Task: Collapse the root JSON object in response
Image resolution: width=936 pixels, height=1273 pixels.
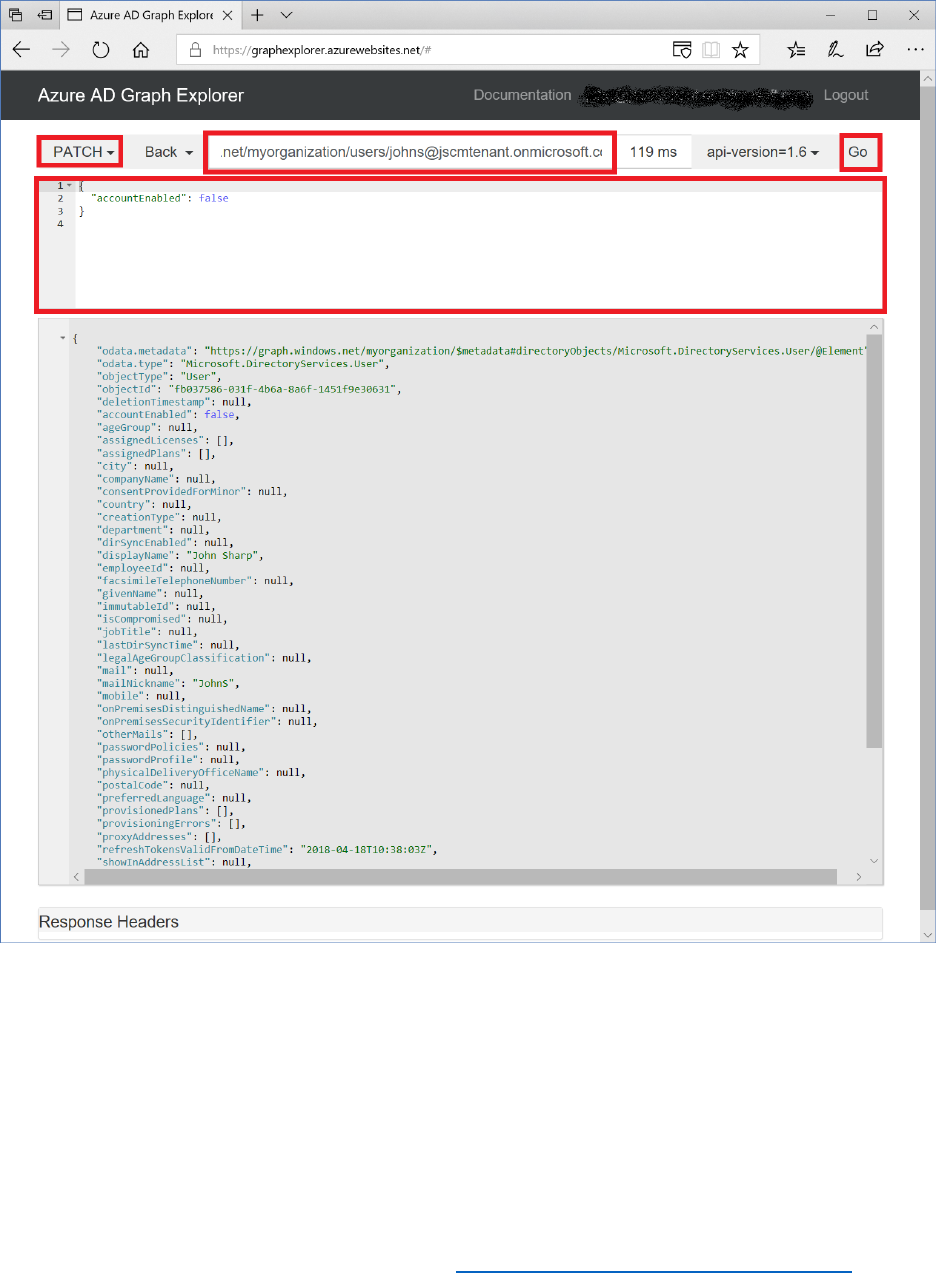Action: click(64, 338)
